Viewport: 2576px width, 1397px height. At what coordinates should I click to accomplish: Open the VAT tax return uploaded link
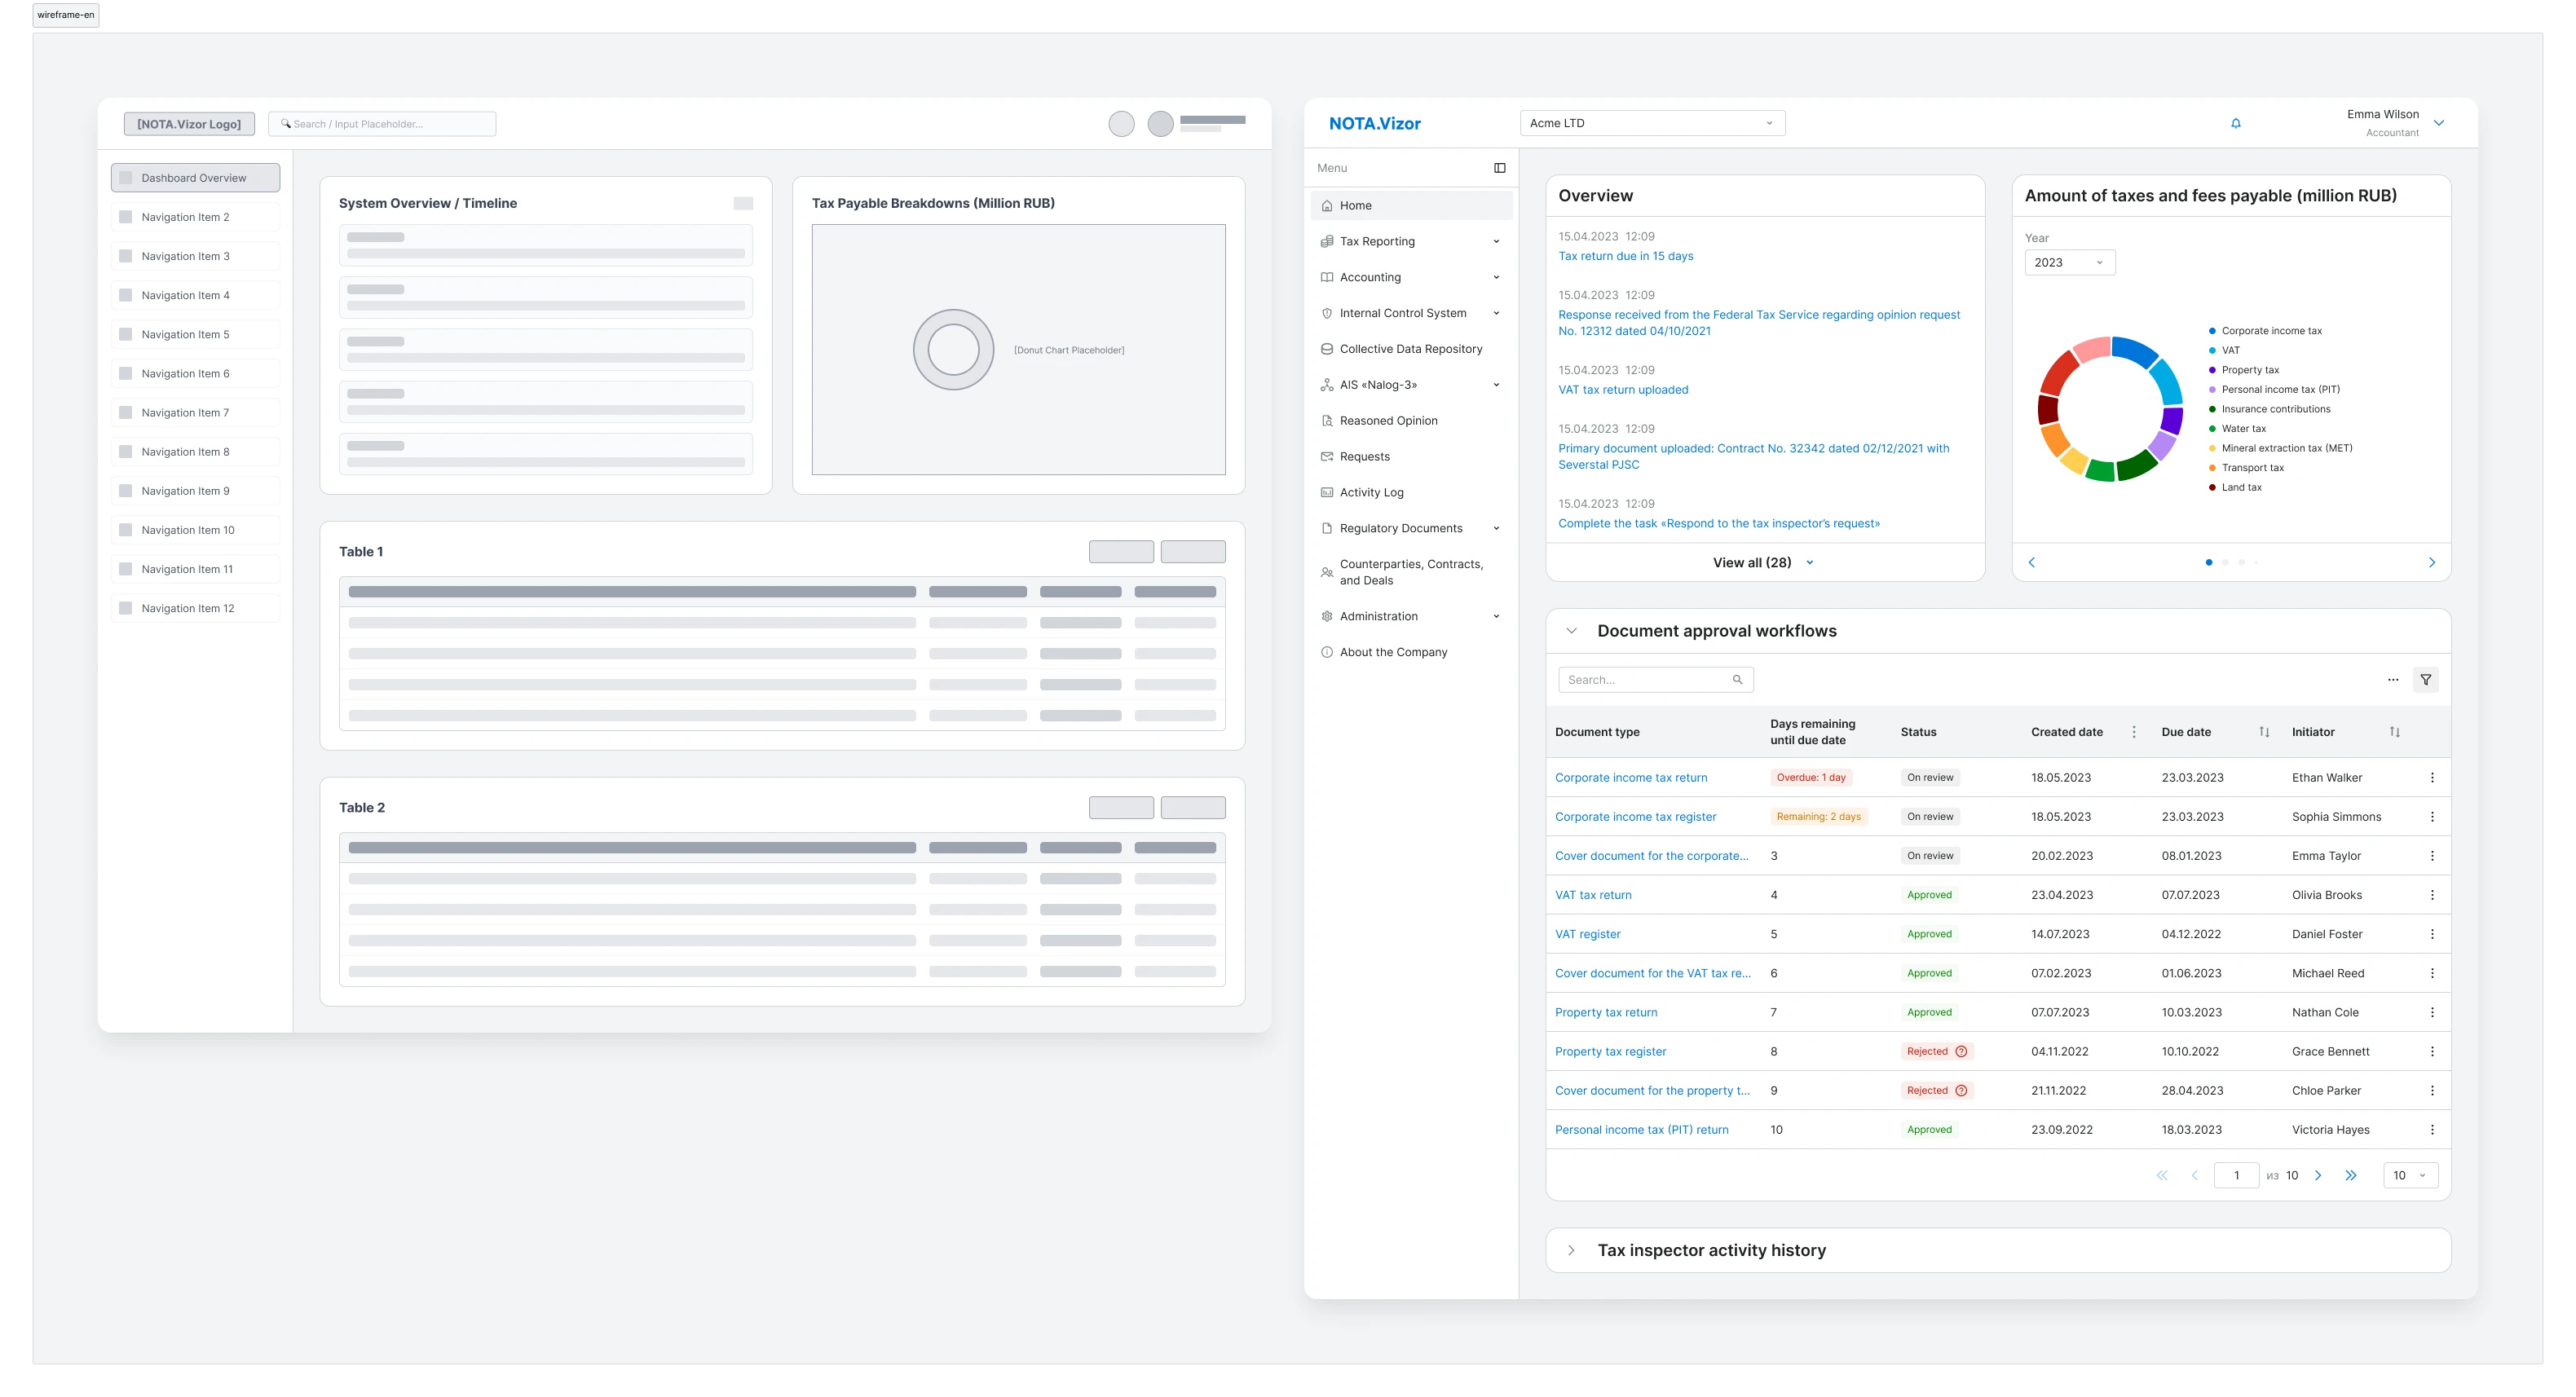pyautogui.click(x=1623, y=390)
